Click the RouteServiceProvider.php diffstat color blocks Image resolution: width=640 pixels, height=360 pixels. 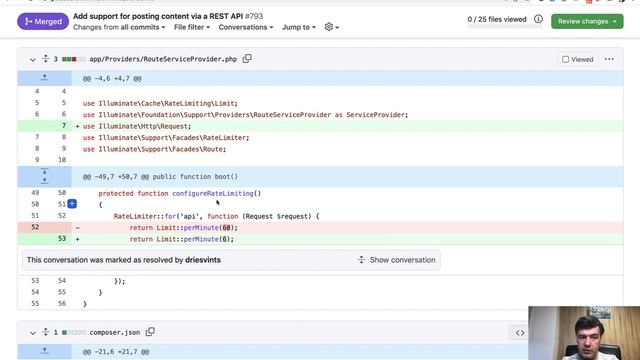(x=74, y=59)
